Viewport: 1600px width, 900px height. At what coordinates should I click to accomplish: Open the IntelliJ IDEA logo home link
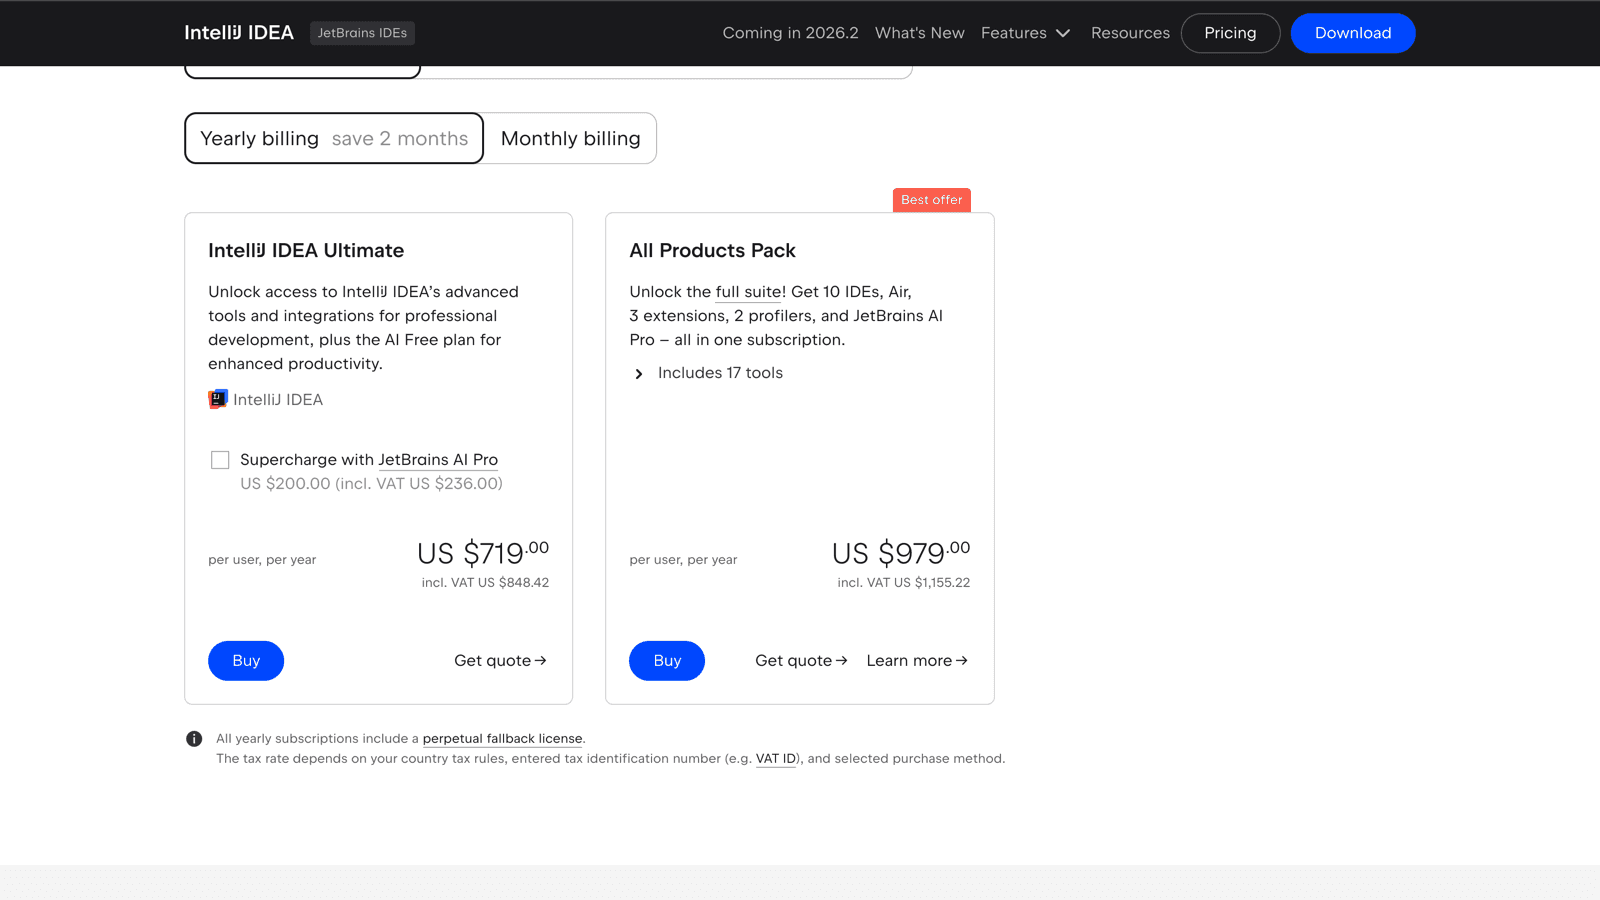tap(239, 33)
